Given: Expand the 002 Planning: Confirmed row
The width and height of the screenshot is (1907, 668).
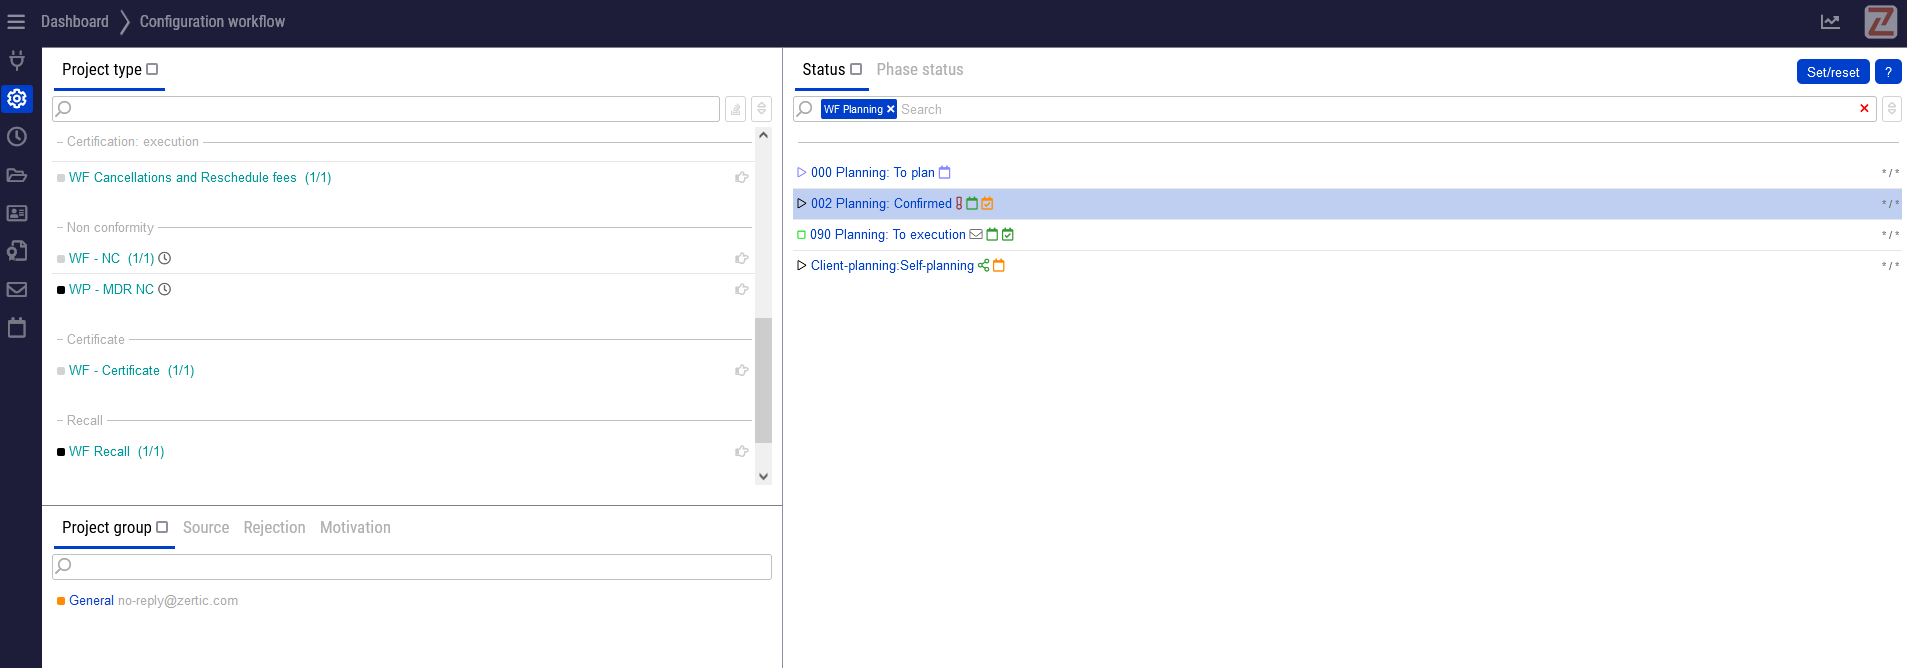Looking at the screenshot, I should point(801,204).
